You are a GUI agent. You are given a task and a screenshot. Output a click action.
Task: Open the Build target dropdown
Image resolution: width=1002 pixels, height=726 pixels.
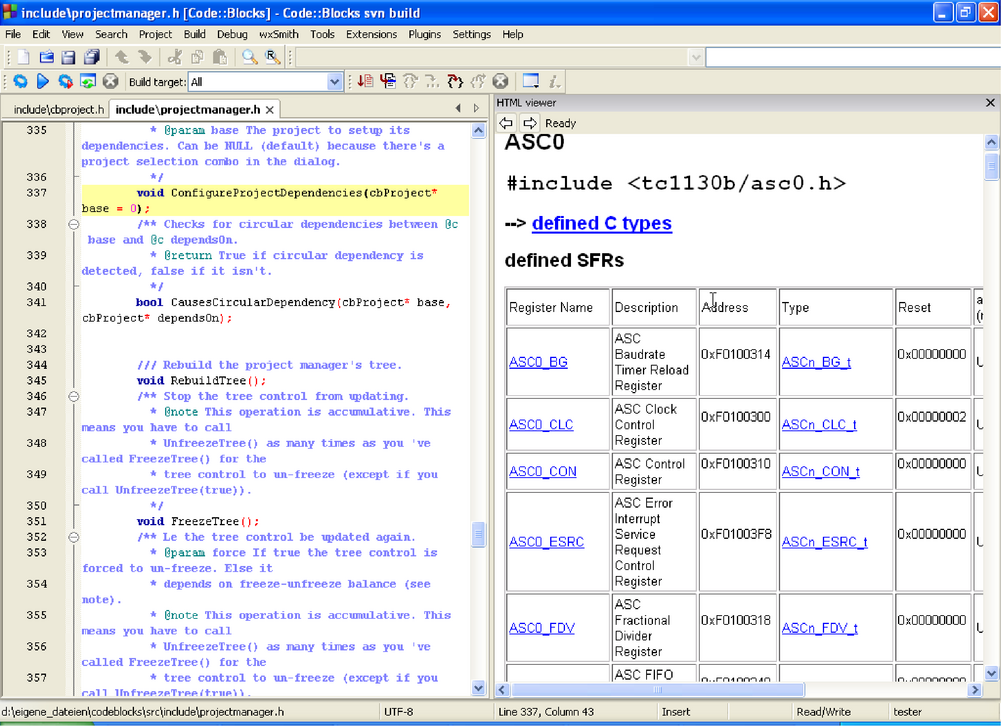point(334,82)
